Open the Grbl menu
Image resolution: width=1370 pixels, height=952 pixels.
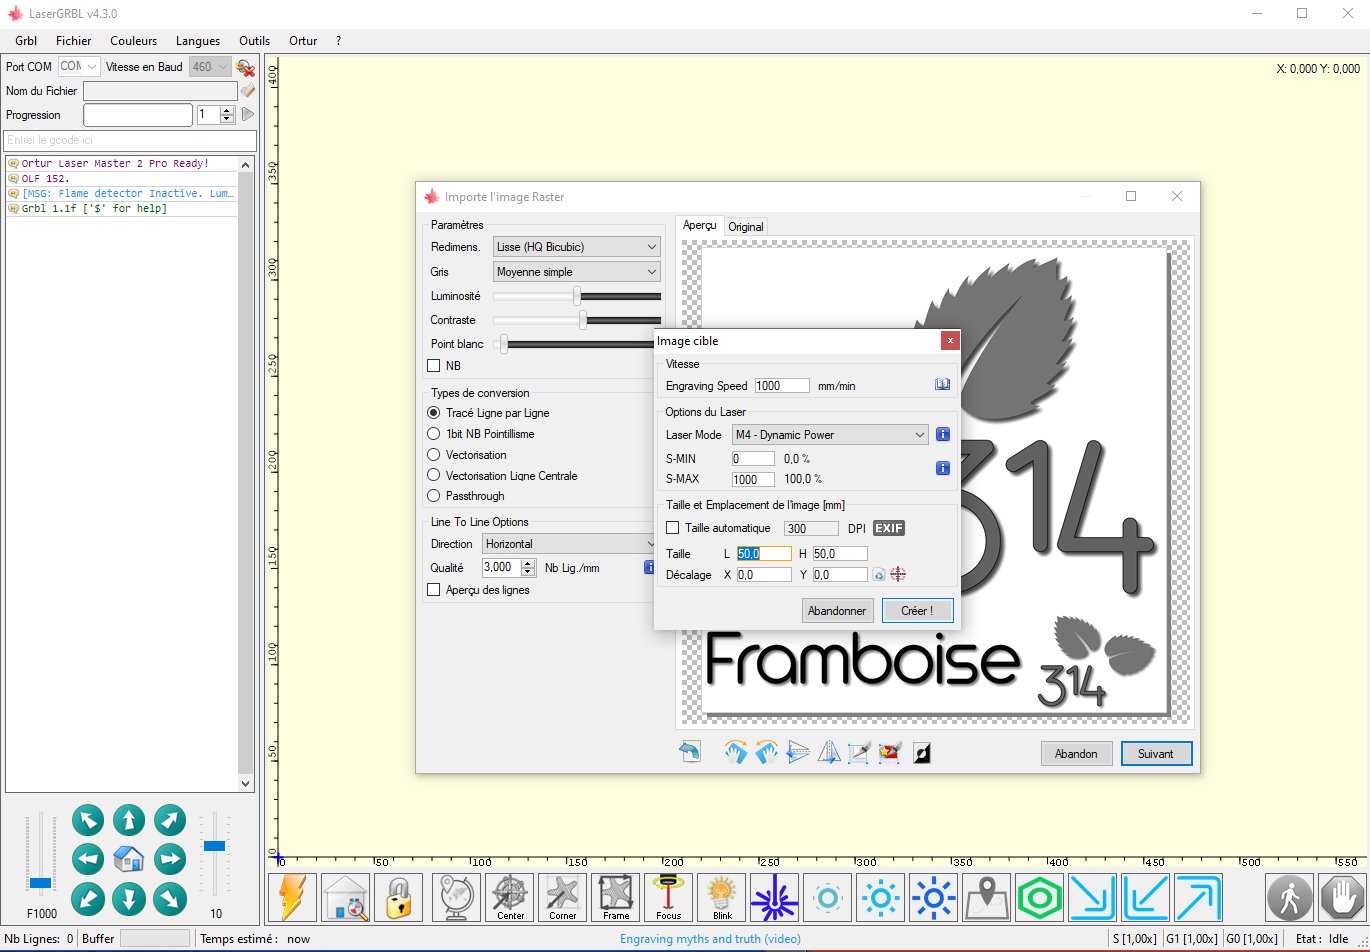pyautogui.click(x=26, y=41)
